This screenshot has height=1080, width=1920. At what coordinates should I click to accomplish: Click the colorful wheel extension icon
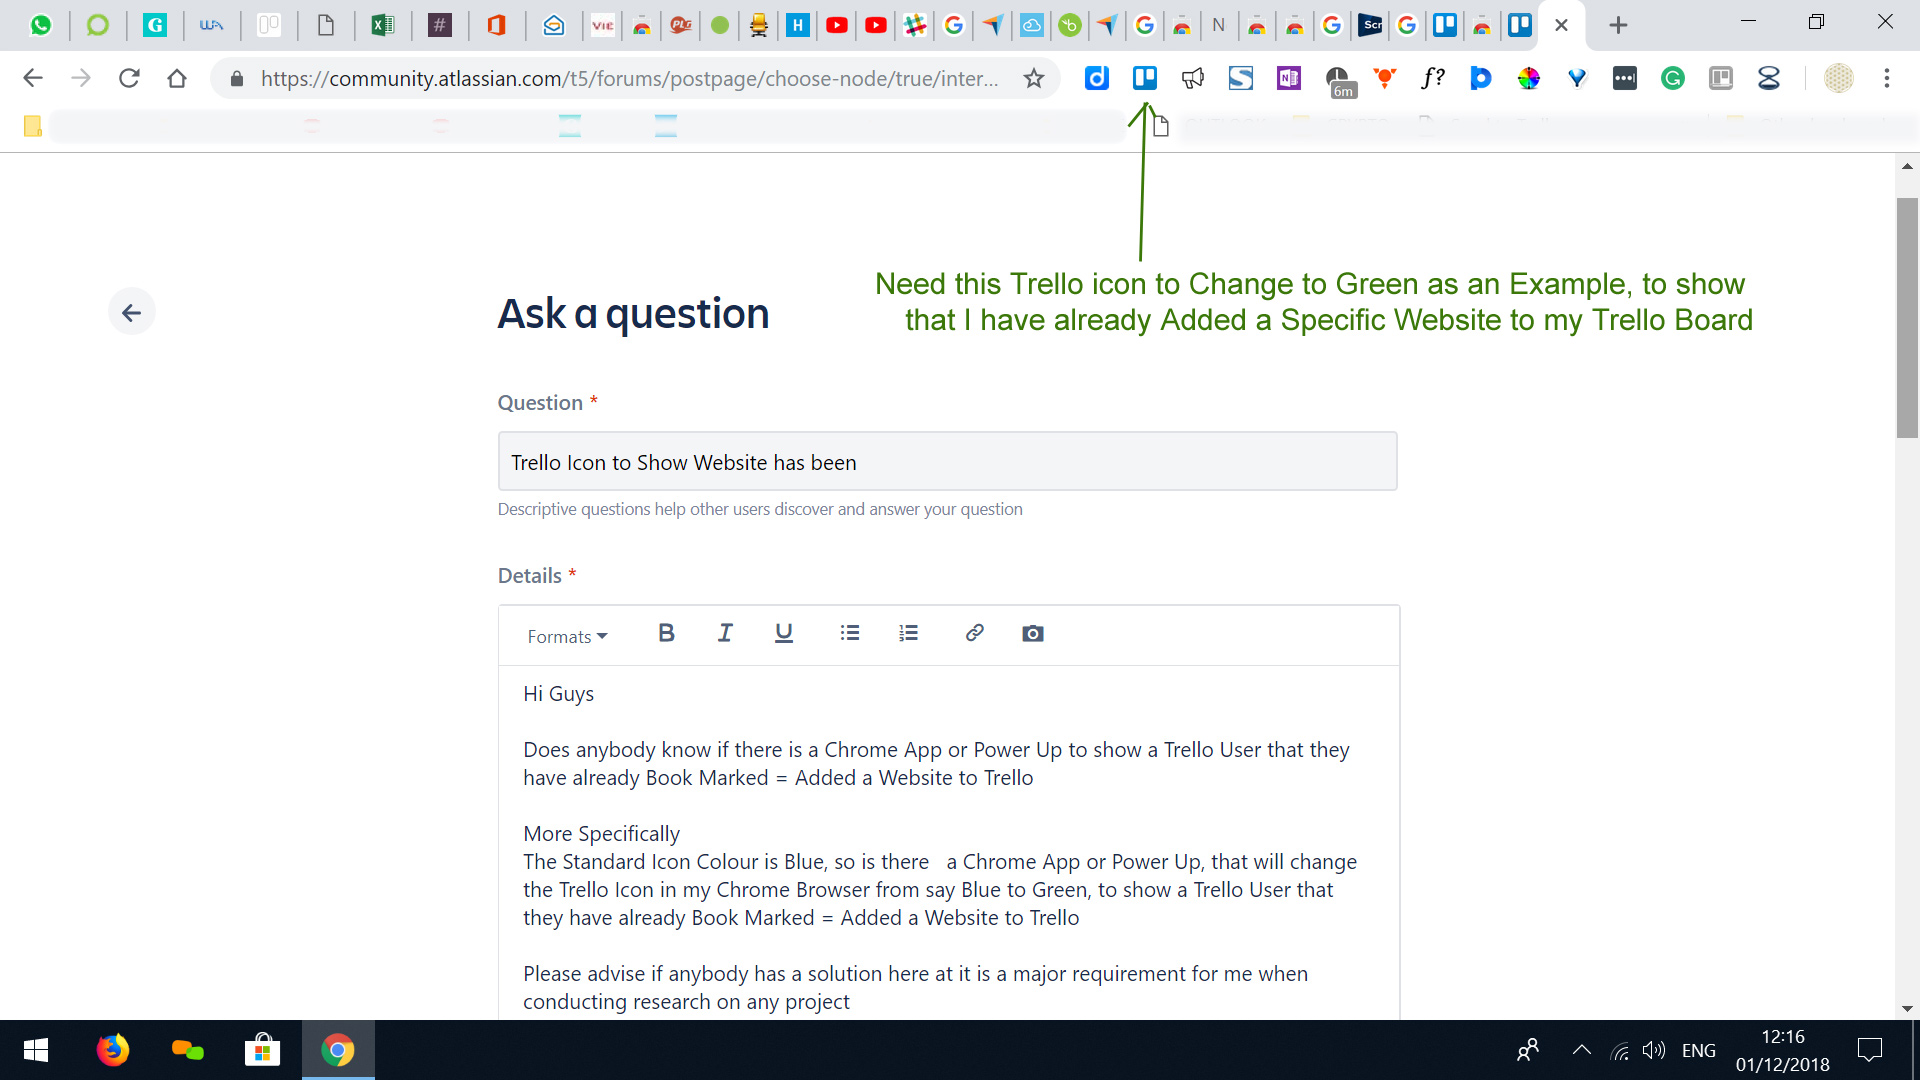[1529, 78]
